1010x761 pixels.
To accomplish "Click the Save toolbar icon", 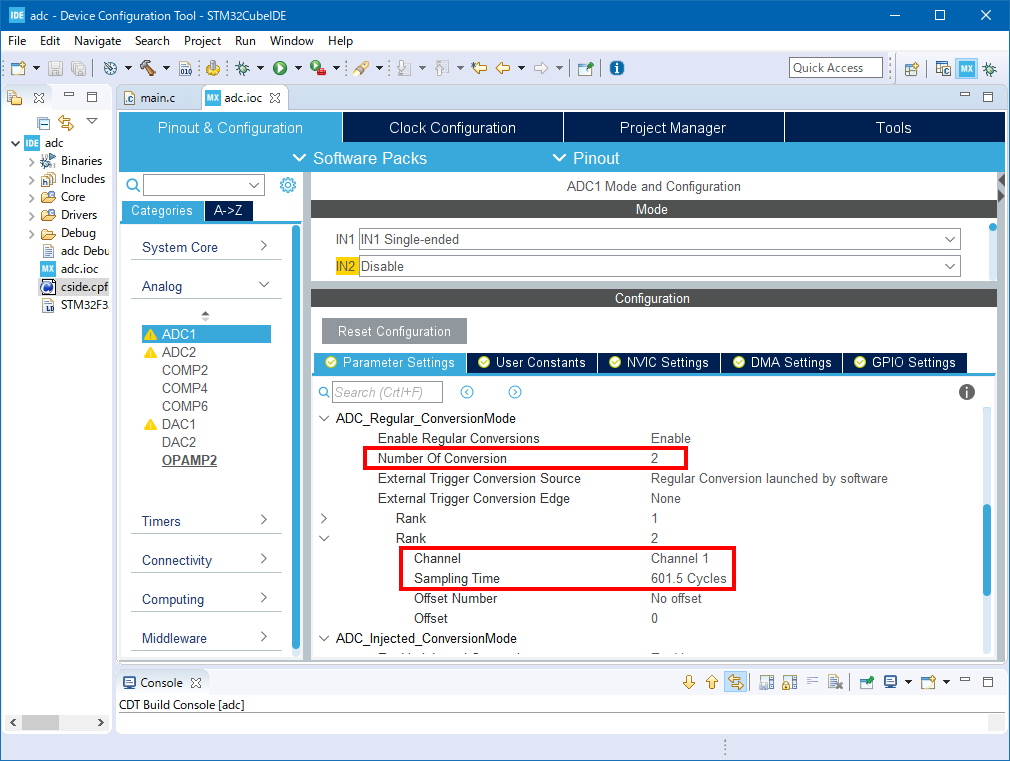I will 55,68.
